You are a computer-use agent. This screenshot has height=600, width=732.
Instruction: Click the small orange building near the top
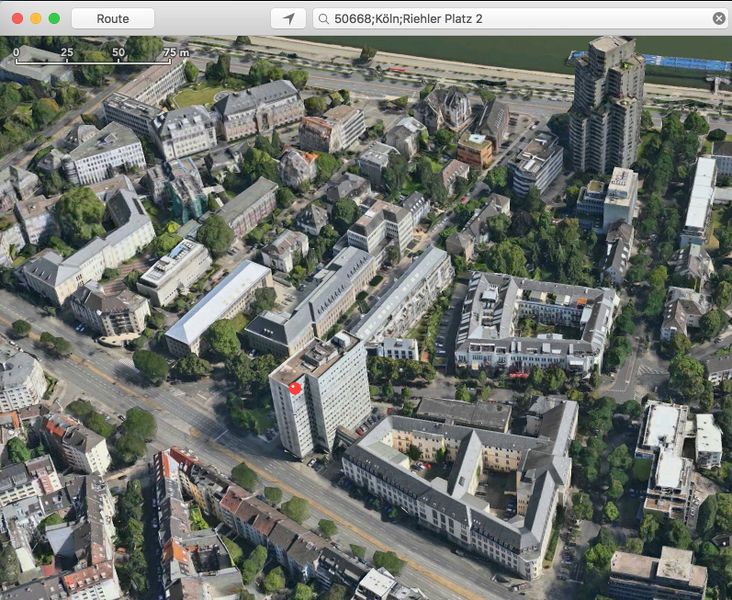(x=474, y=150)
